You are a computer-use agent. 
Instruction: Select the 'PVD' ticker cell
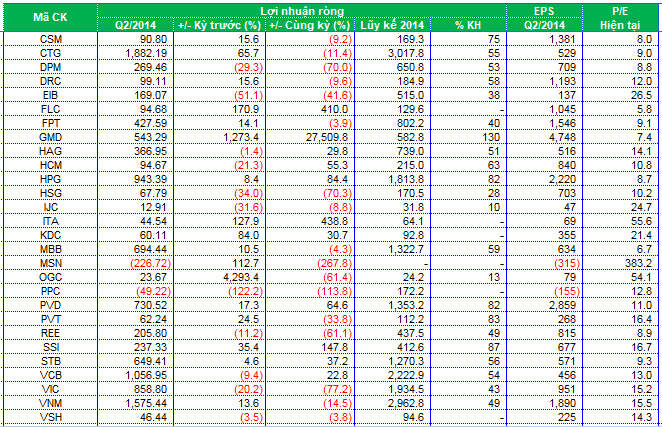coord(50,305)
